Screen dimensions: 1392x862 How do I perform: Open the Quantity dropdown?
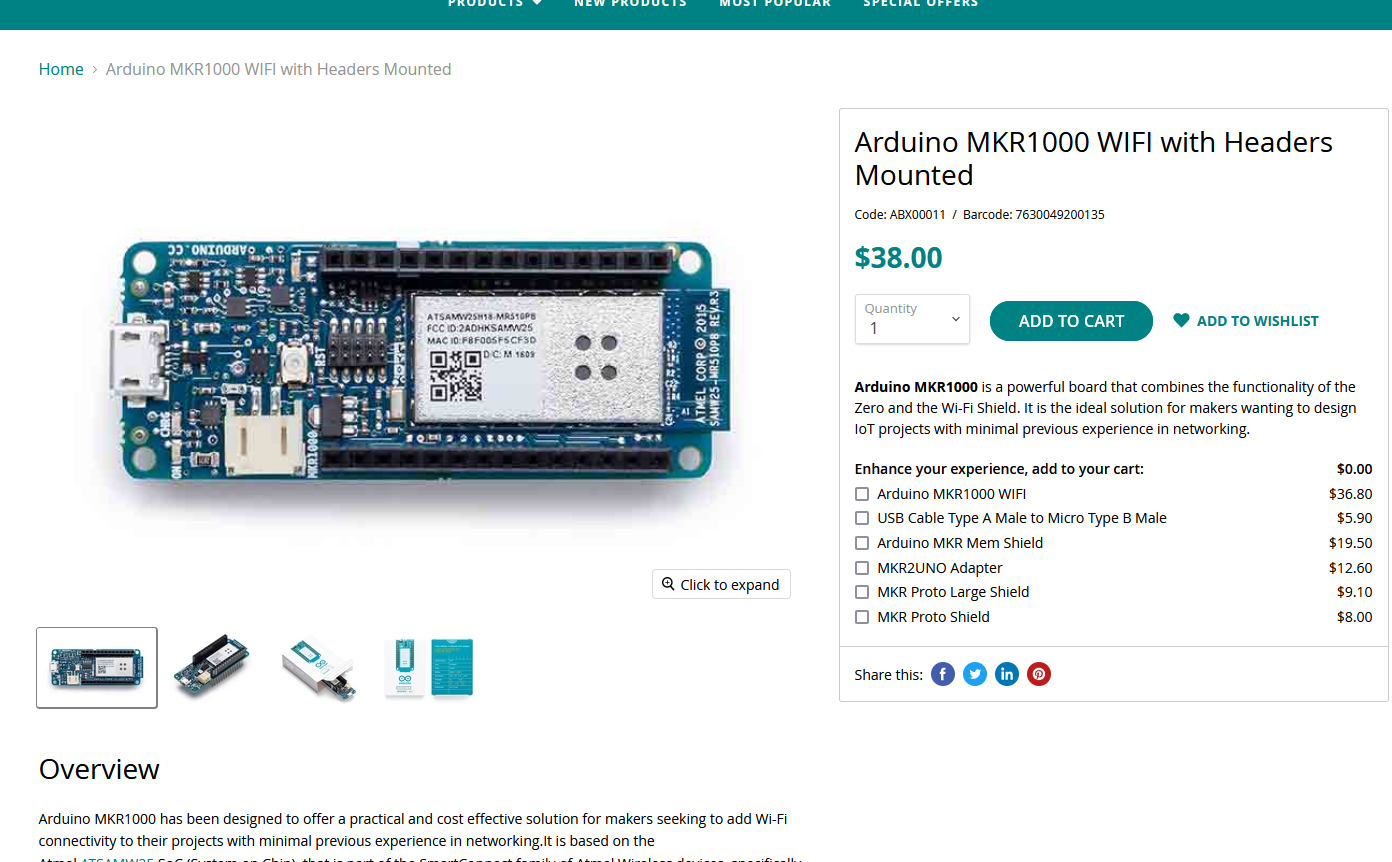coord(912,319)
